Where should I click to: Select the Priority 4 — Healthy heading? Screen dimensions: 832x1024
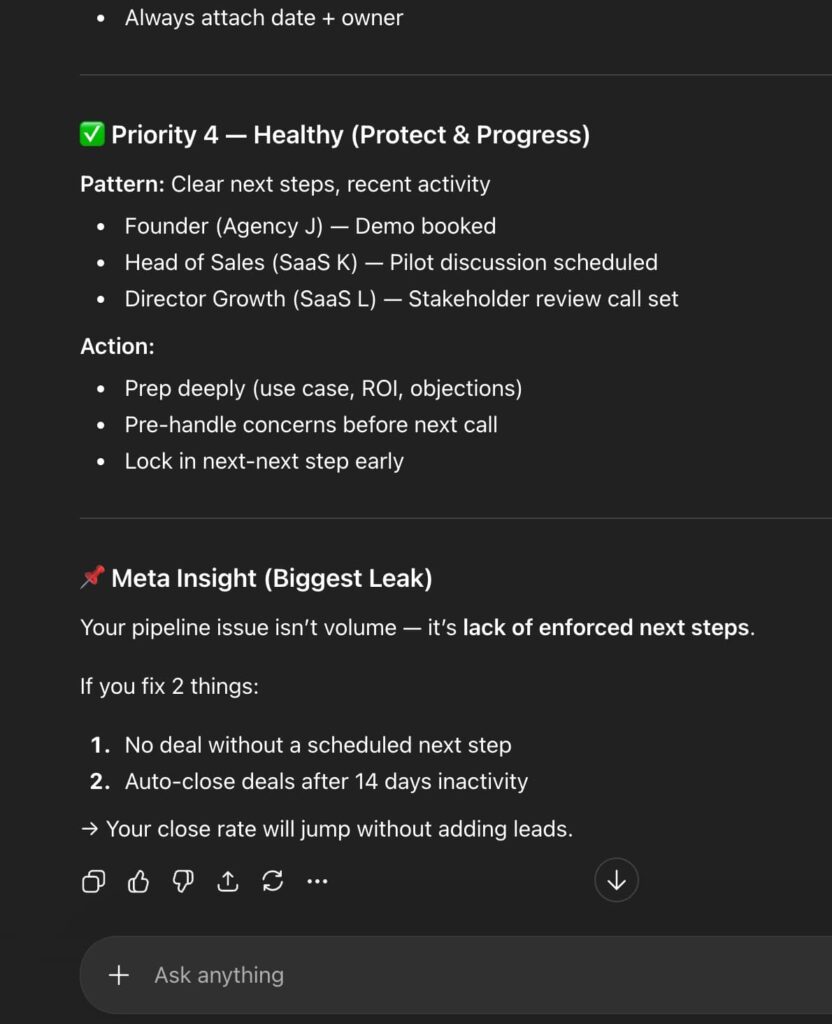point(352,134)
